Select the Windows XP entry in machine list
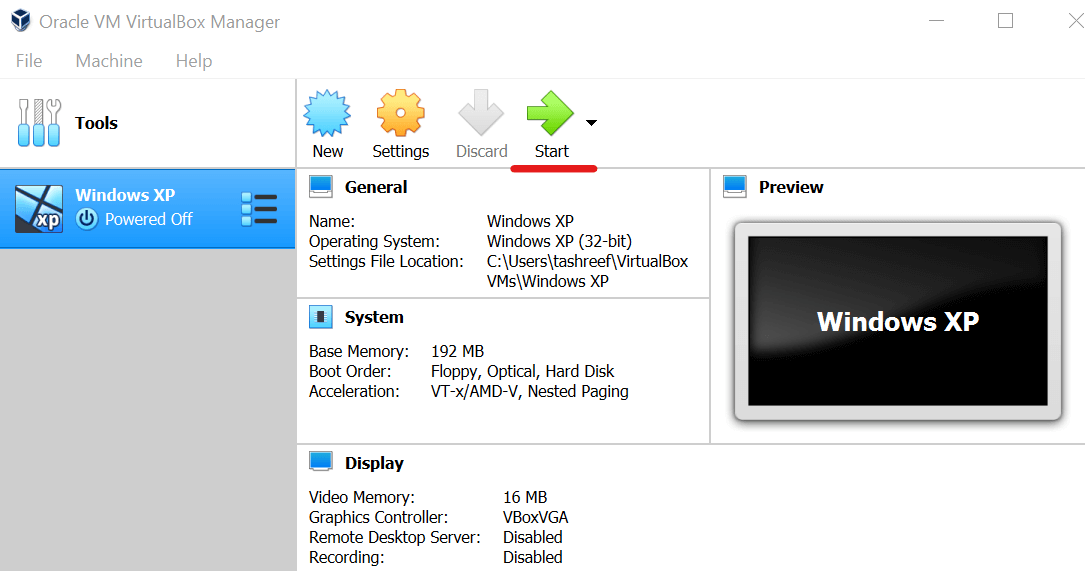The width and height of the screenshot is (1085, 571). tap(147, 208)
